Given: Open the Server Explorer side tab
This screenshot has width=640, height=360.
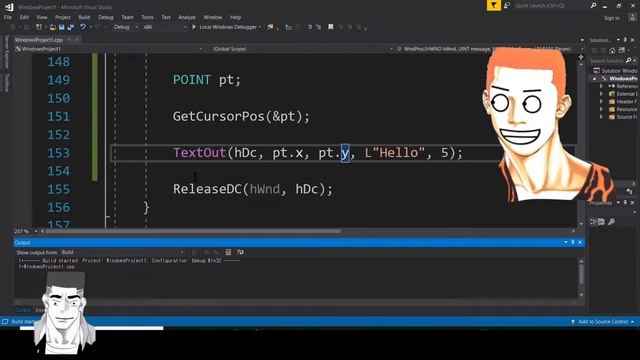Looking at the screenshot, I should [x=7, y=51].
